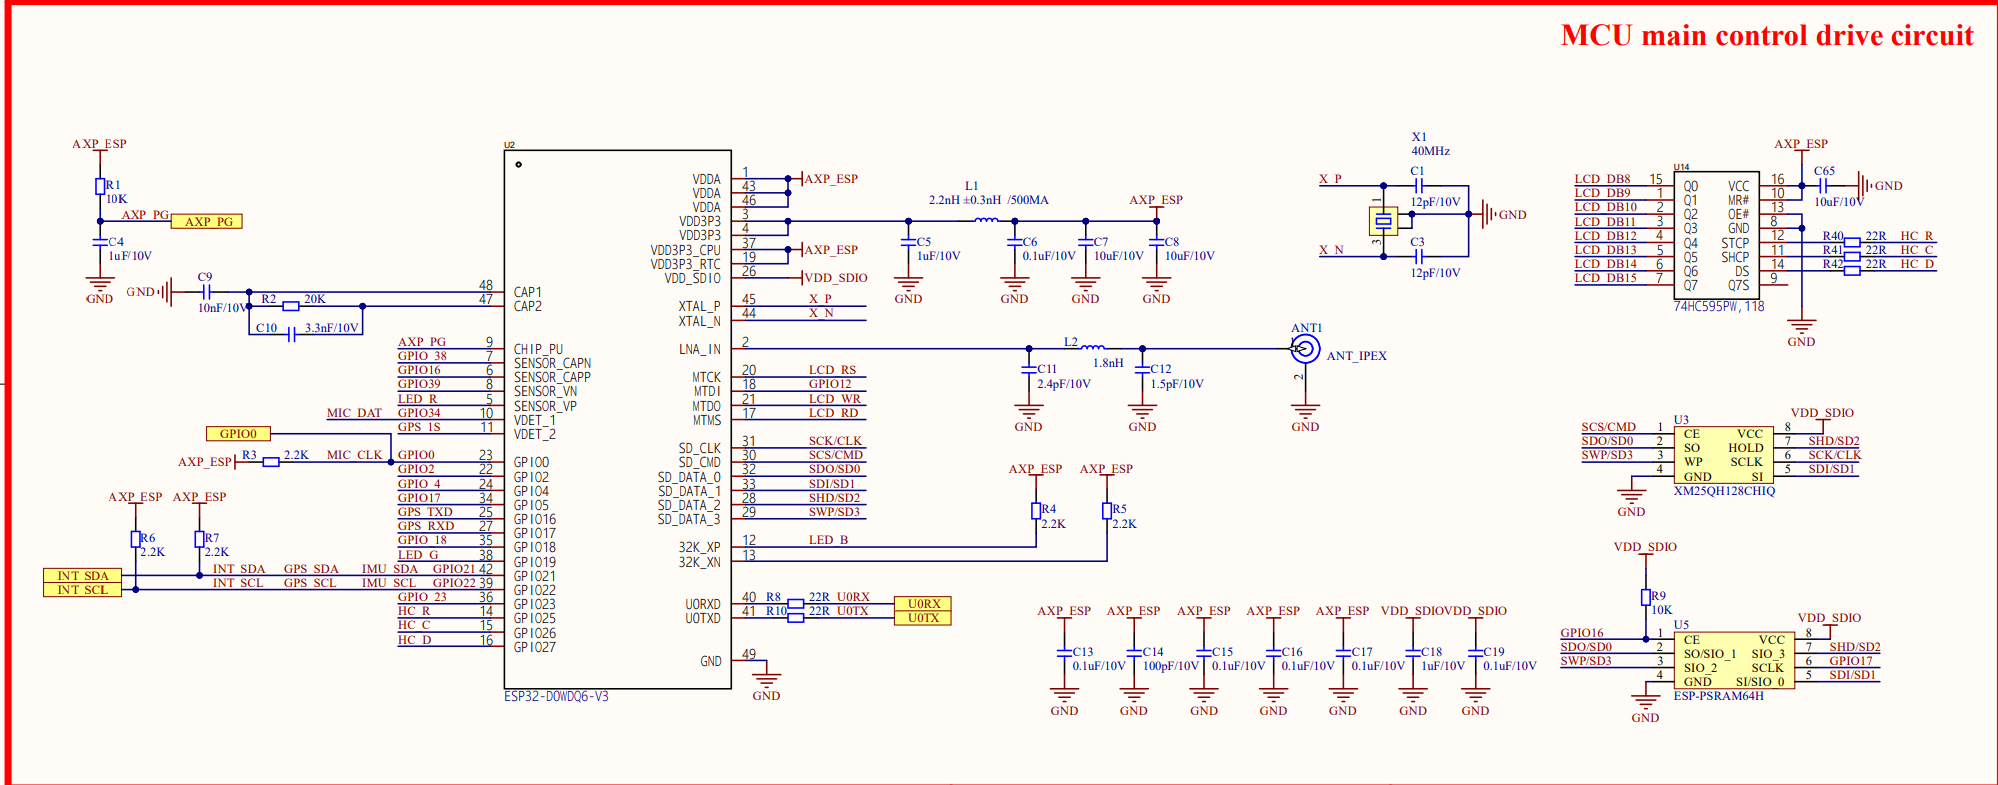Select decoupling capacitor C17
Image resolution: width=1998 pixels, height=785 pixels.
click(1343, 653)
